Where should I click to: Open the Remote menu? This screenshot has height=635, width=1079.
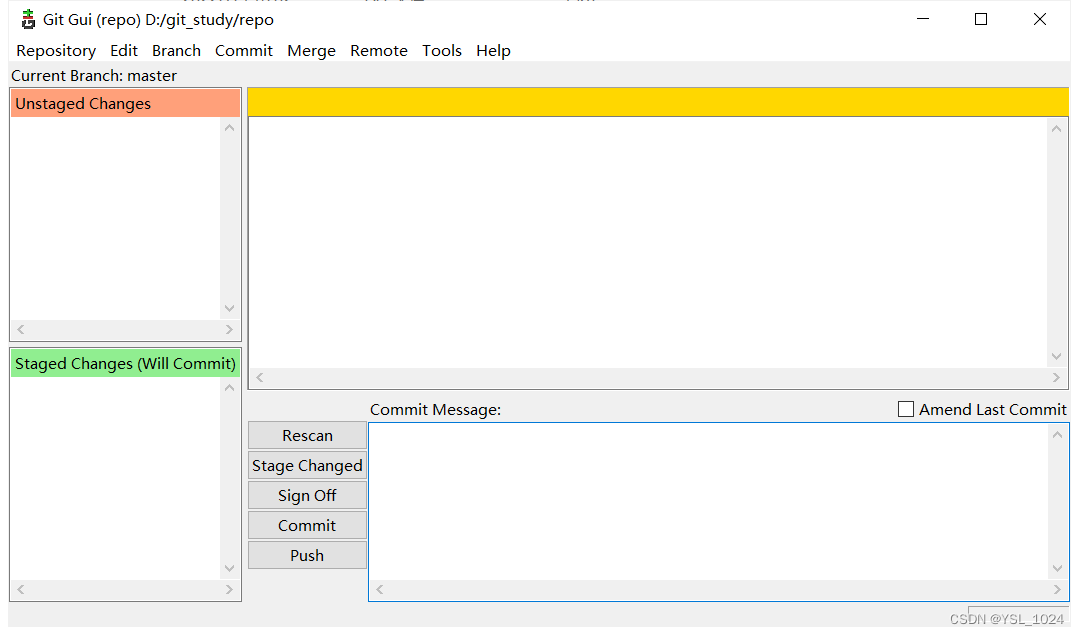(378, 51)
